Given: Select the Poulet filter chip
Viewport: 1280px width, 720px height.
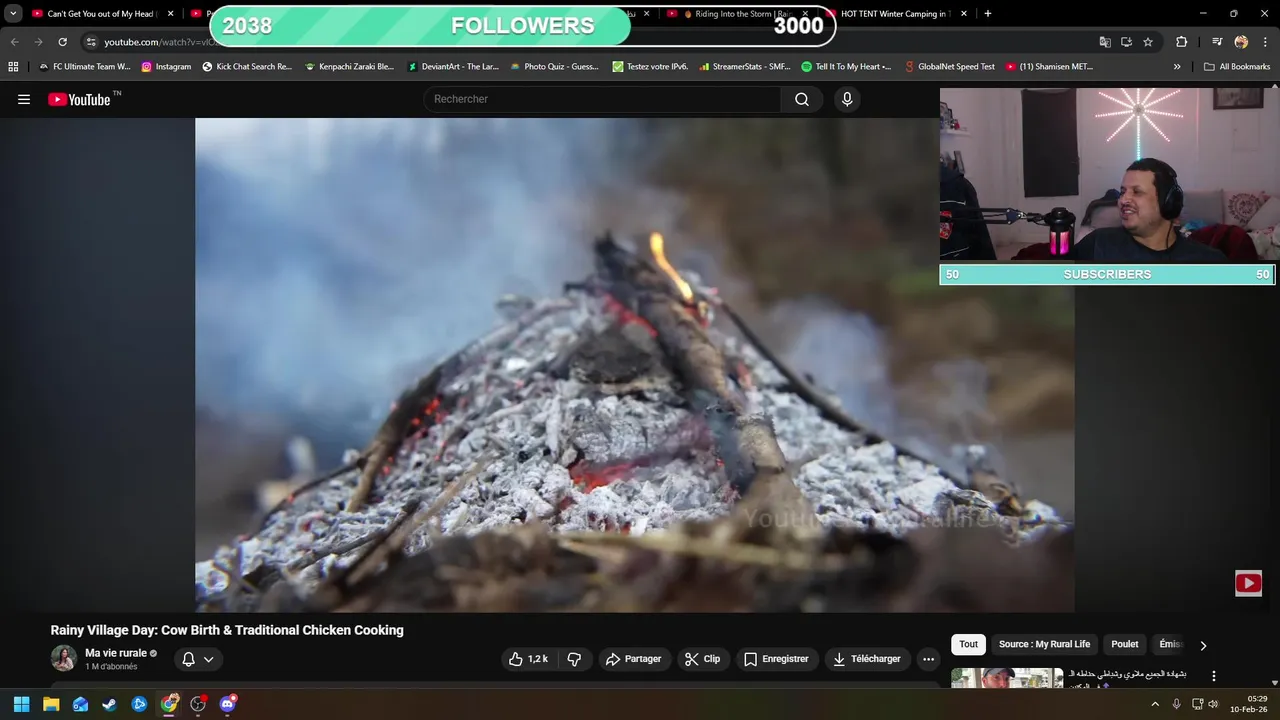Looking at the screenshot, I should tap(1125, 644).
